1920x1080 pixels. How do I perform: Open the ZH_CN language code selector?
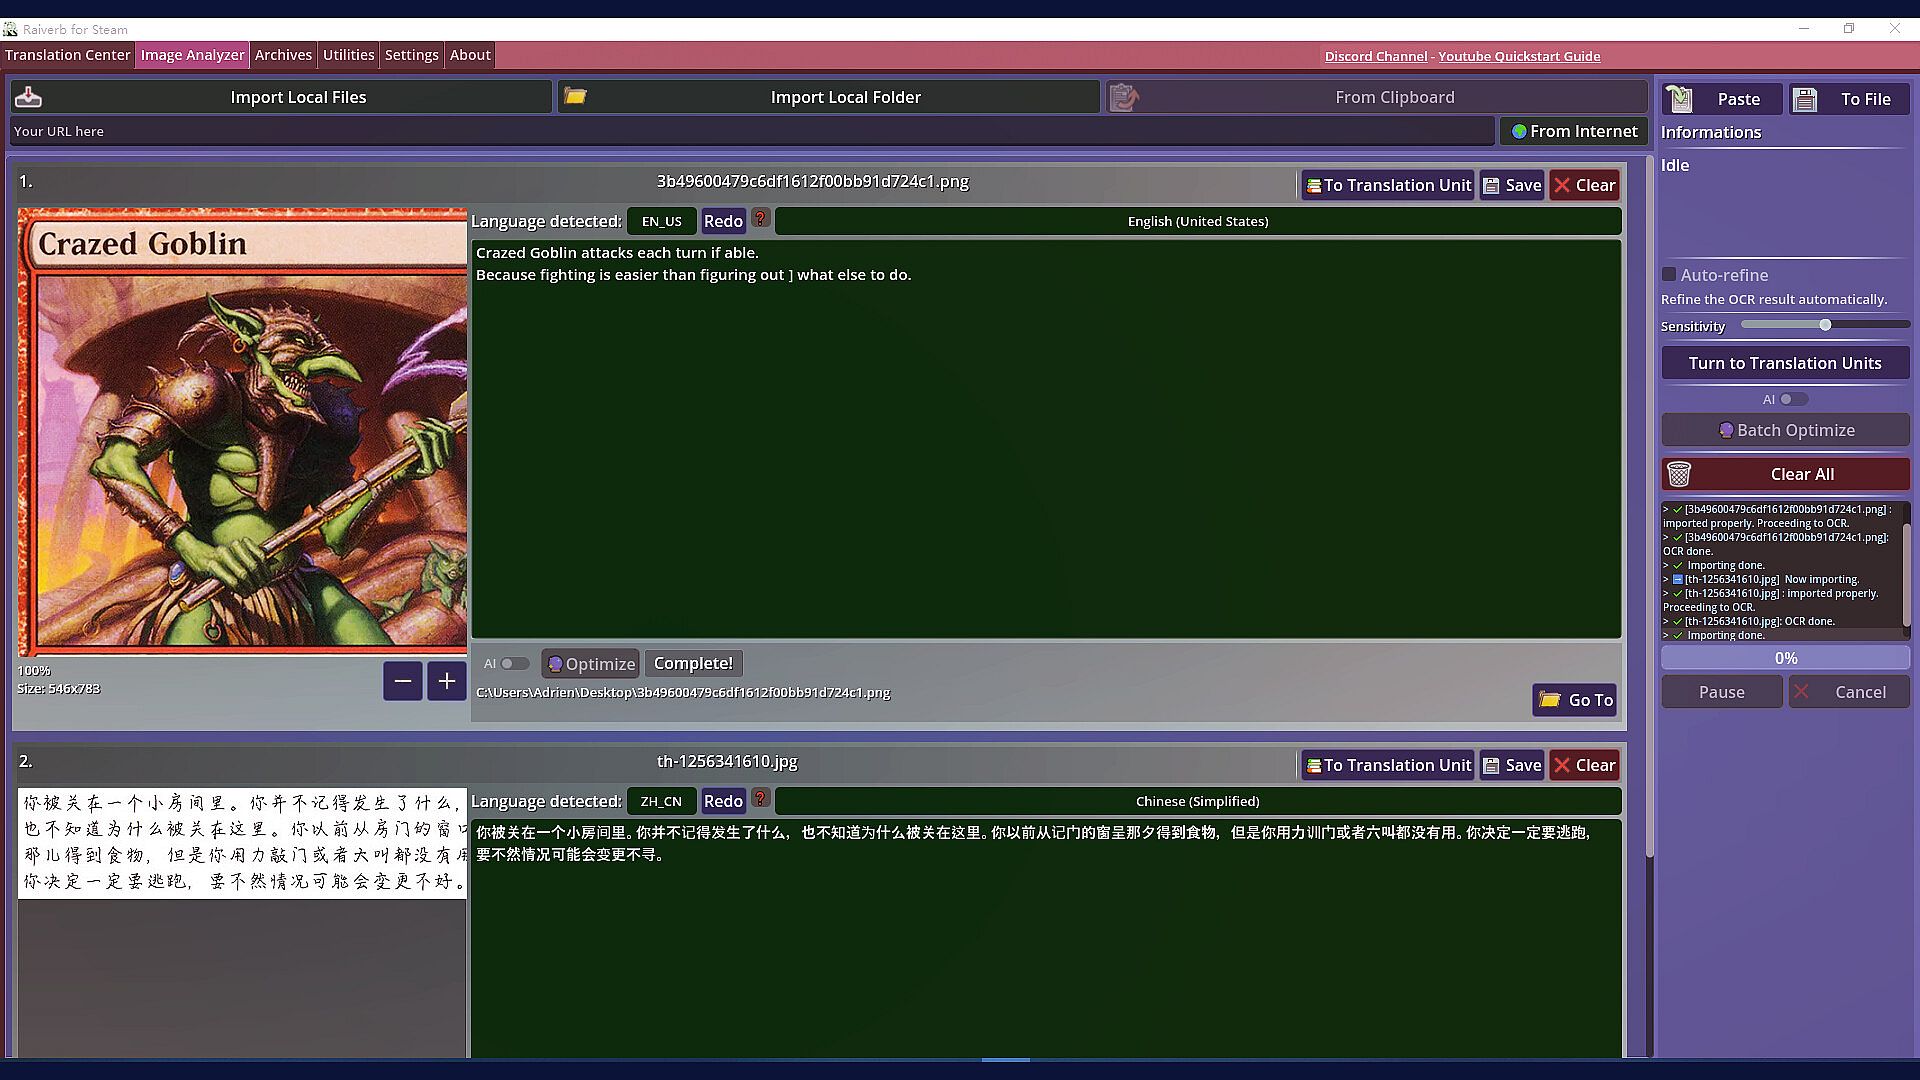661,801
